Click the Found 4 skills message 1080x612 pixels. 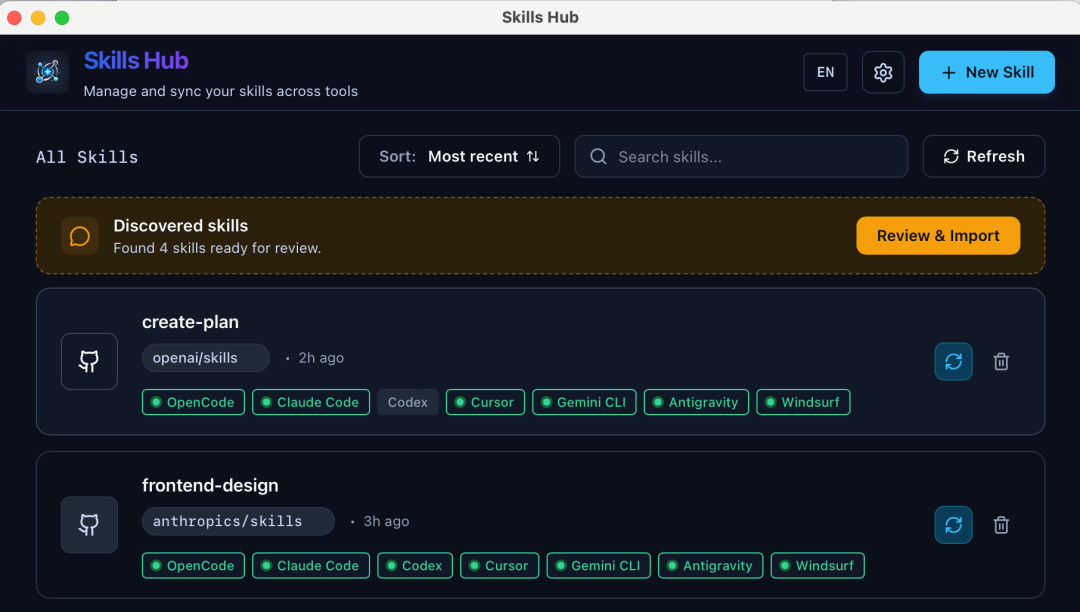217,248
